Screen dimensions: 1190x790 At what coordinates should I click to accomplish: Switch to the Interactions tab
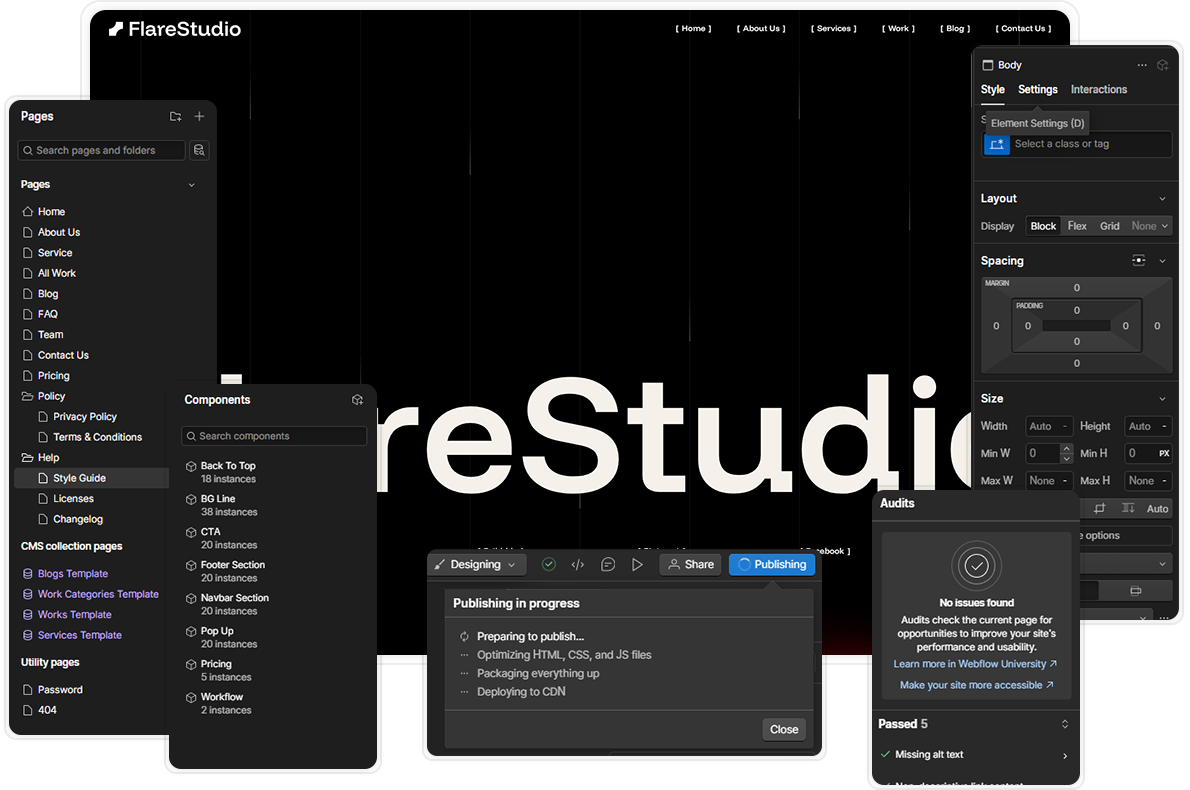(1098, 90)
